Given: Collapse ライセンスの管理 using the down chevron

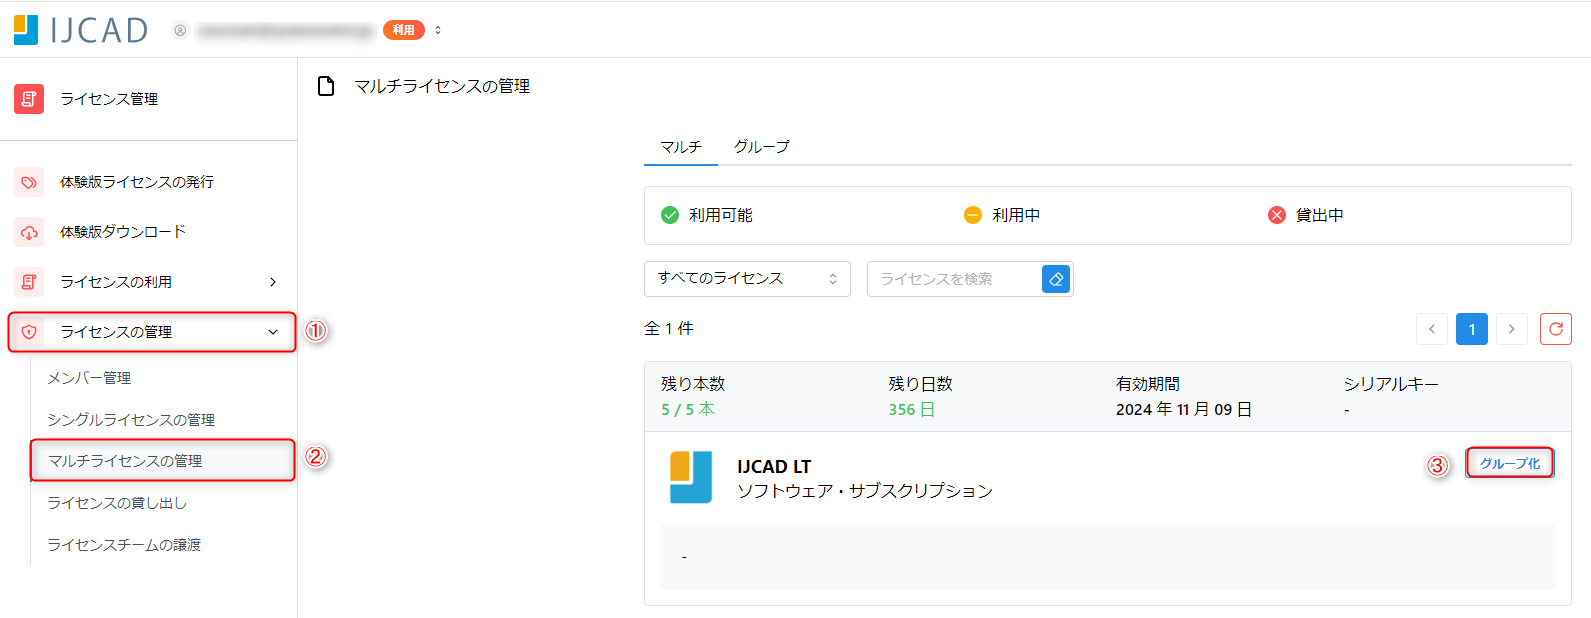Looking at the screenshot, I should coord(273,332).
